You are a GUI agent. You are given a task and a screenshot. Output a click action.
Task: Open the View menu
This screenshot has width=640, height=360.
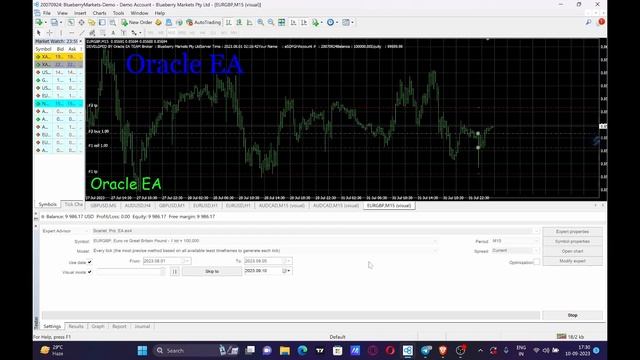click(x=62, y=13)
